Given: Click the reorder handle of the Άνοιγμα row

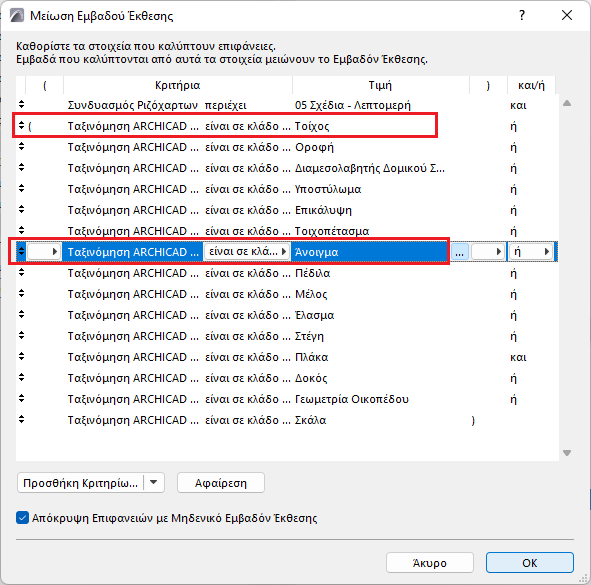Looking at the screenshot, I should point(21,251).
